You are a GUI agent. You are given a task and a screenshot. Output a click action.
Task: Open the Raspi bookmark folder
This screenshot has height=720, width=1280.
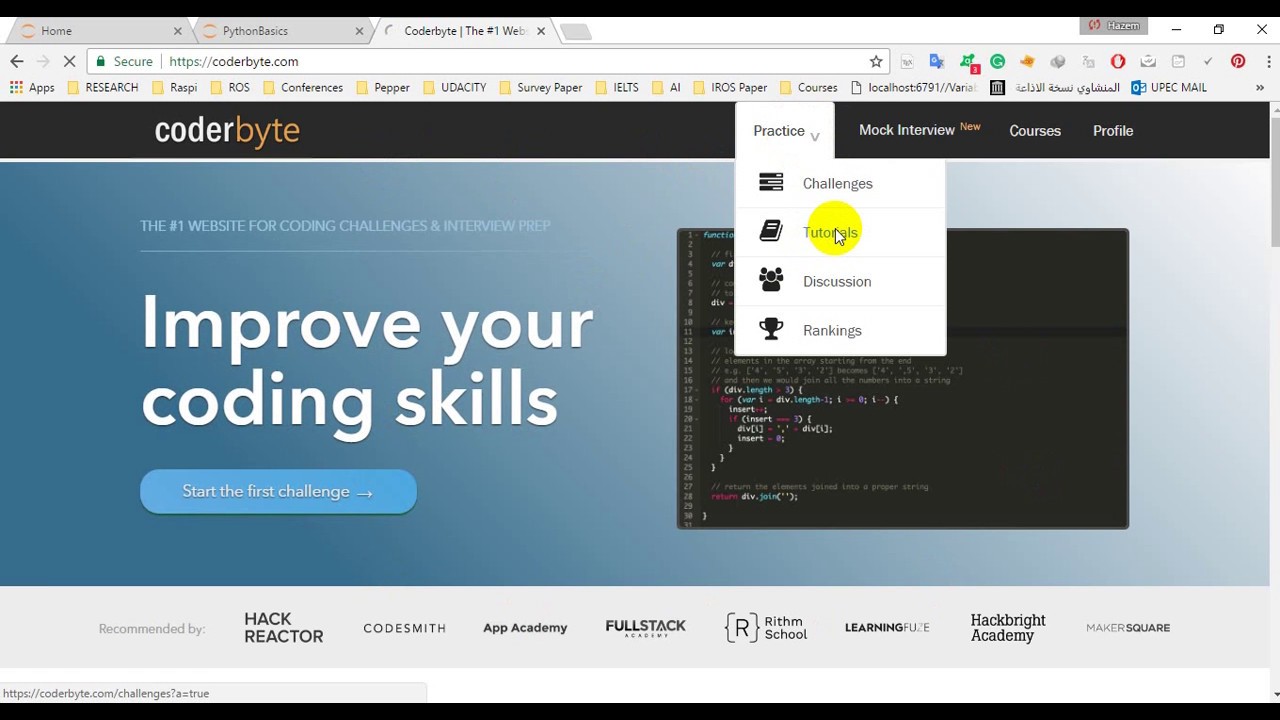[174, 87]
